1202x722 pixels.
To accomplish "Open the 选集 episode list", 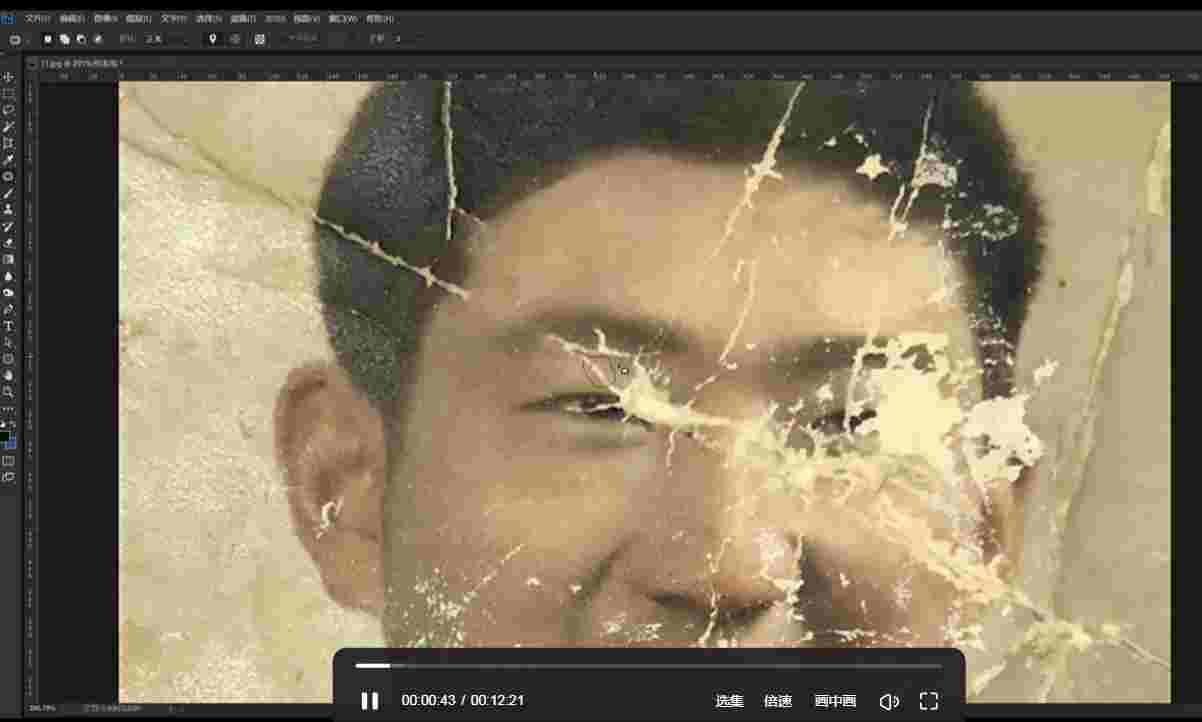I will [729, 701].
